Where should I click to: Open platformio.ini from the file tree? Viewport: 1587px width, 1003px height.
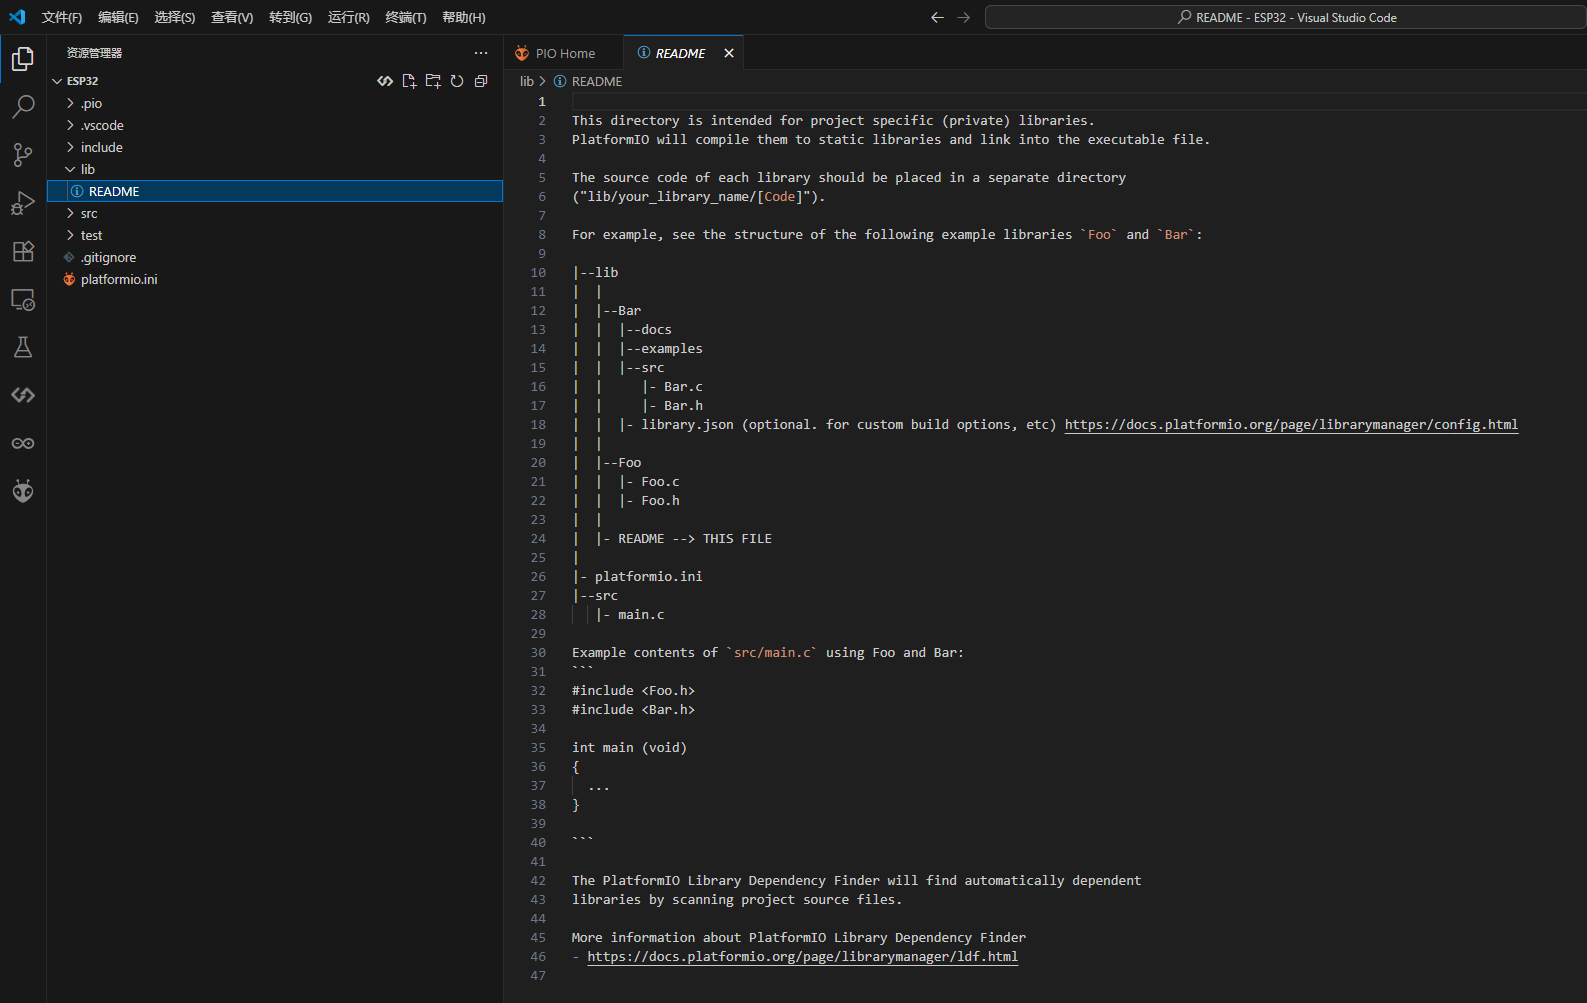(119, 279)
